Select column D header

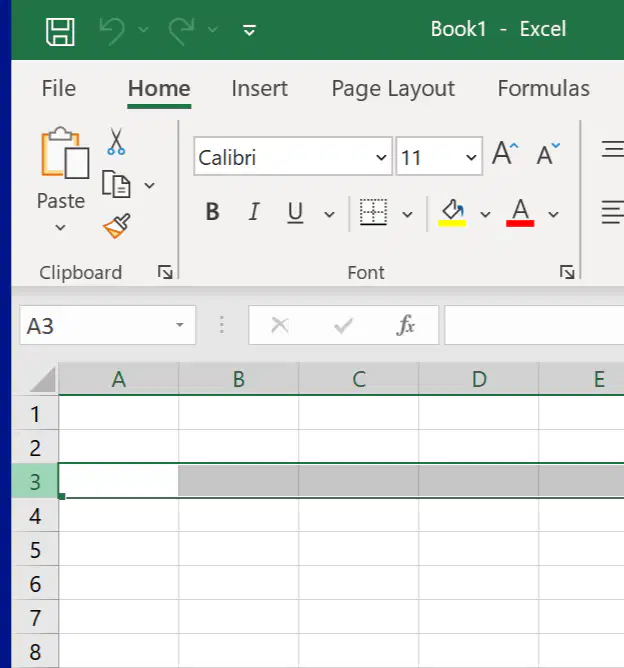[479, 379]
